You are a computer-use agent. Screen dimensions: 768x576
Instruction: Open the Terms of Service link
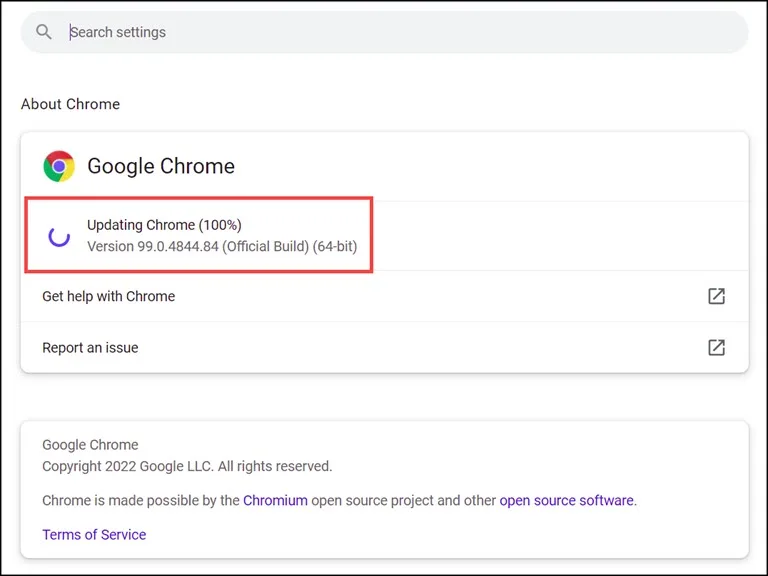click(94, 534)
